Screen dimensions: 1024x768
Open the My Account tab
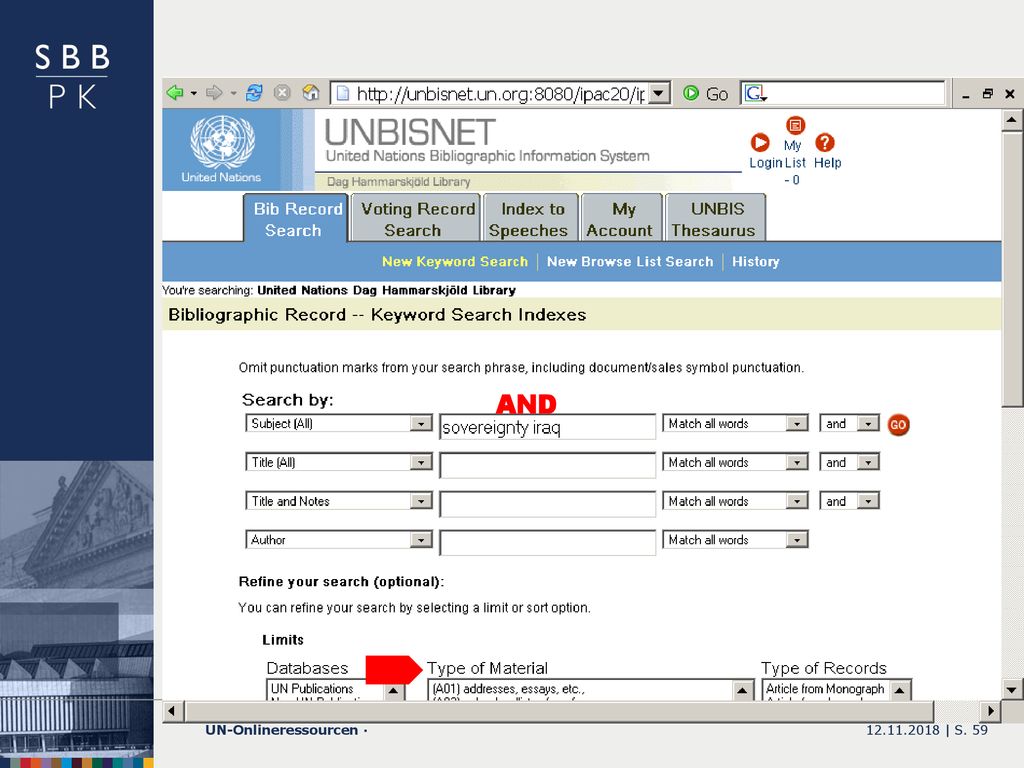coord(621,219)
